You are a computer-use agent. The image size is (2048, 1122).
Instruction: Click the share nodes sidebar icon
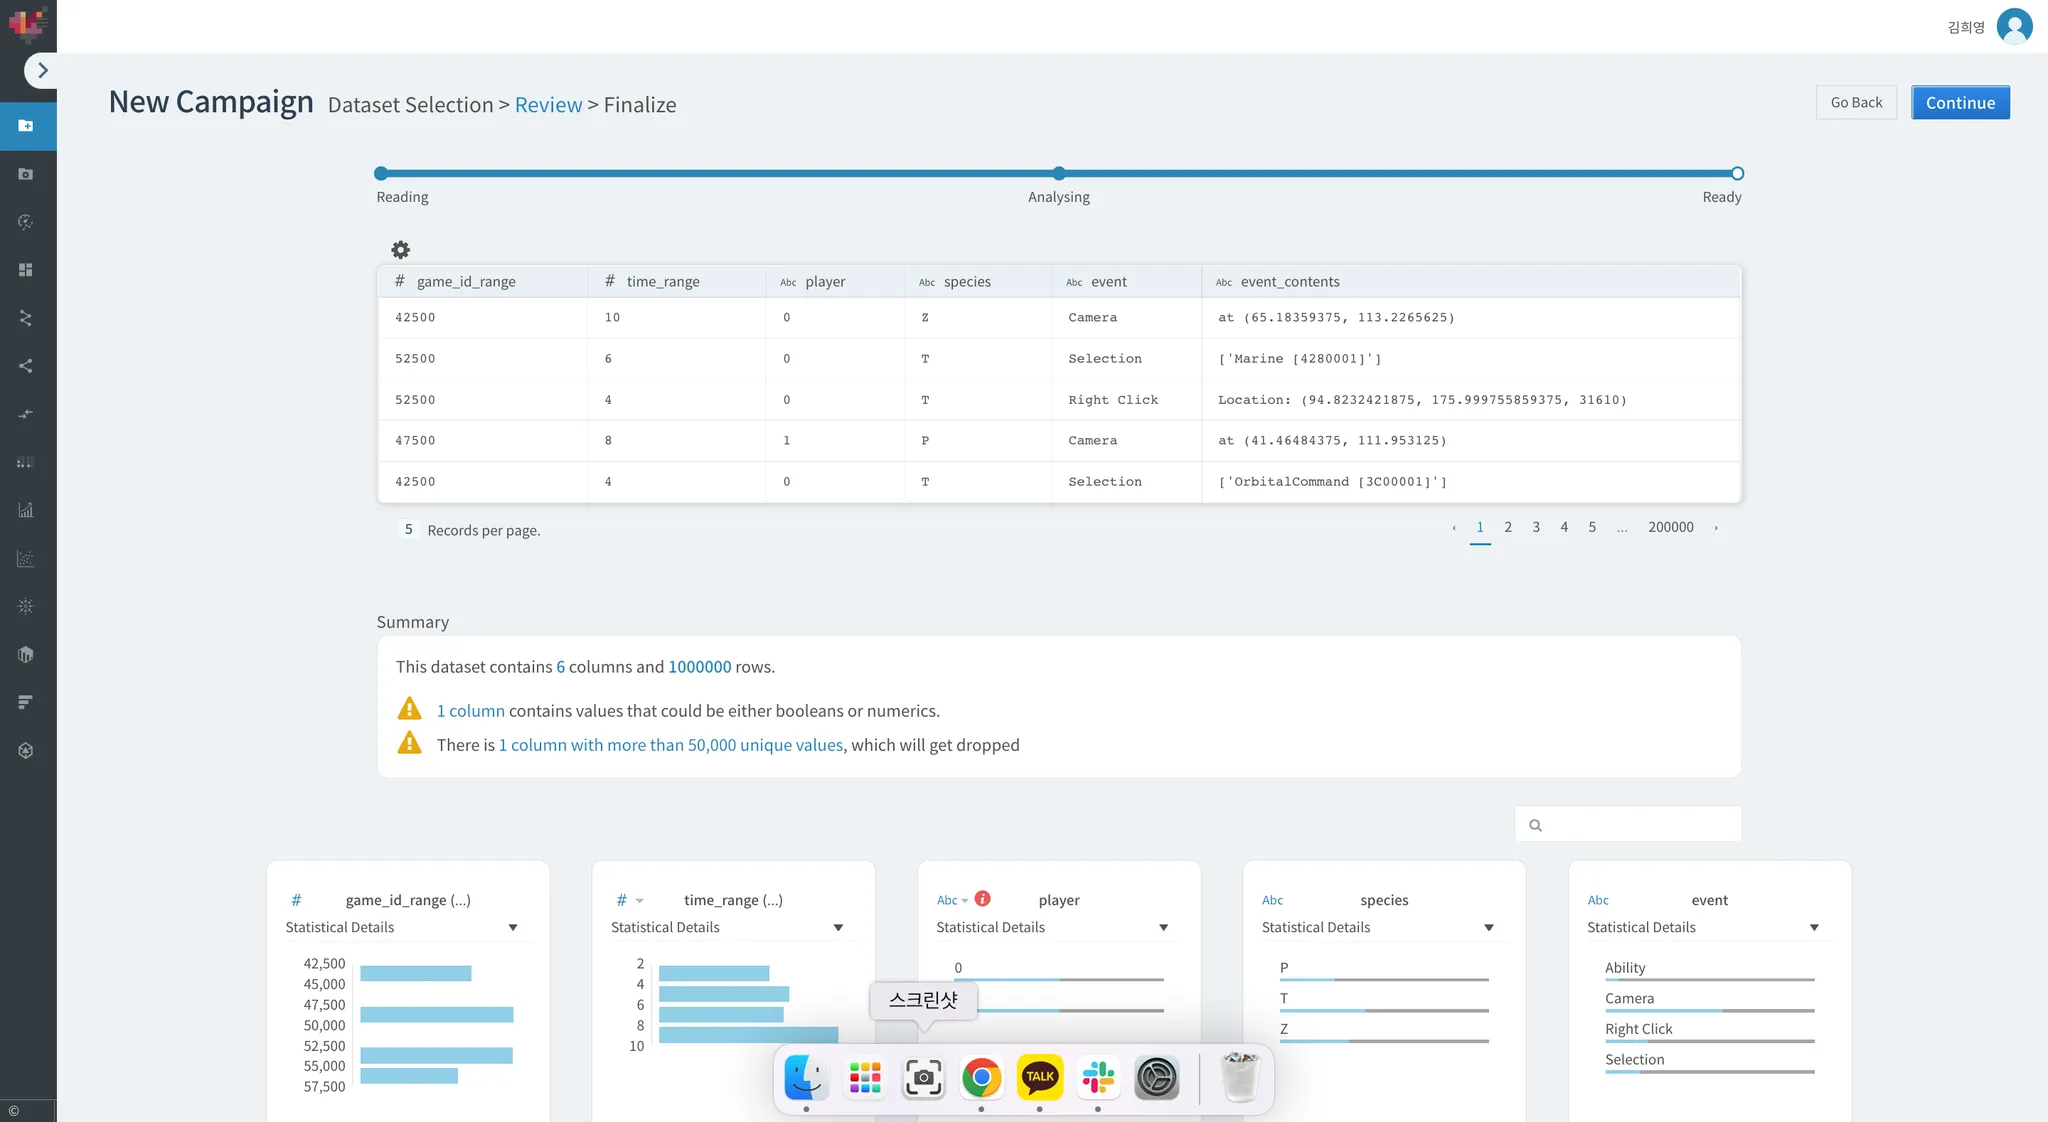coord(26,366)
